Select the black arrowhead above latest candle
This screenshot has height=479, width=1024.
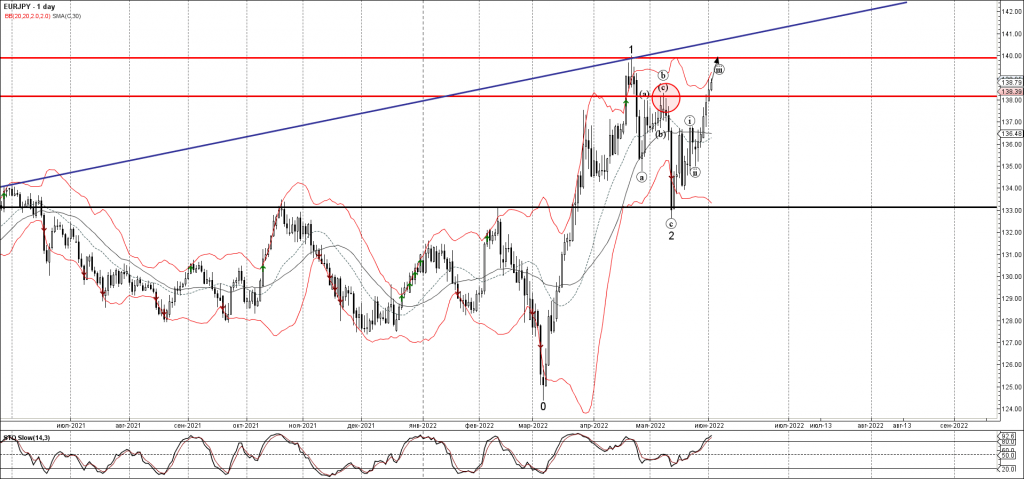coord(718,60)
